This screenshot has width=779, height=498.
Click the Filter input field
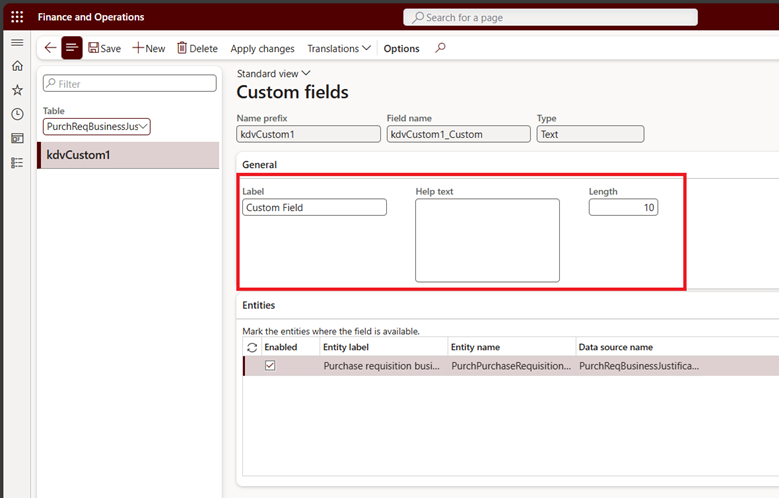click(130, 83)
